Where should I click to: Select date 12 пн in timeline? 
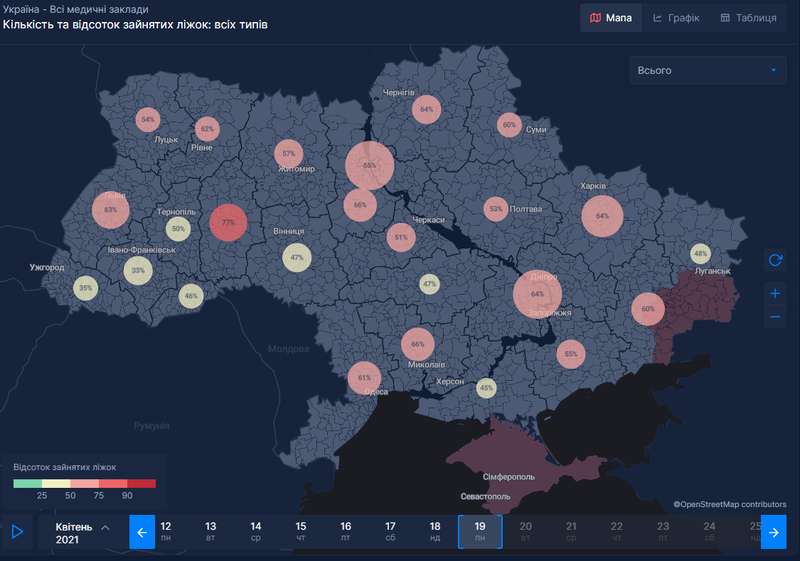tap(166, 532)
